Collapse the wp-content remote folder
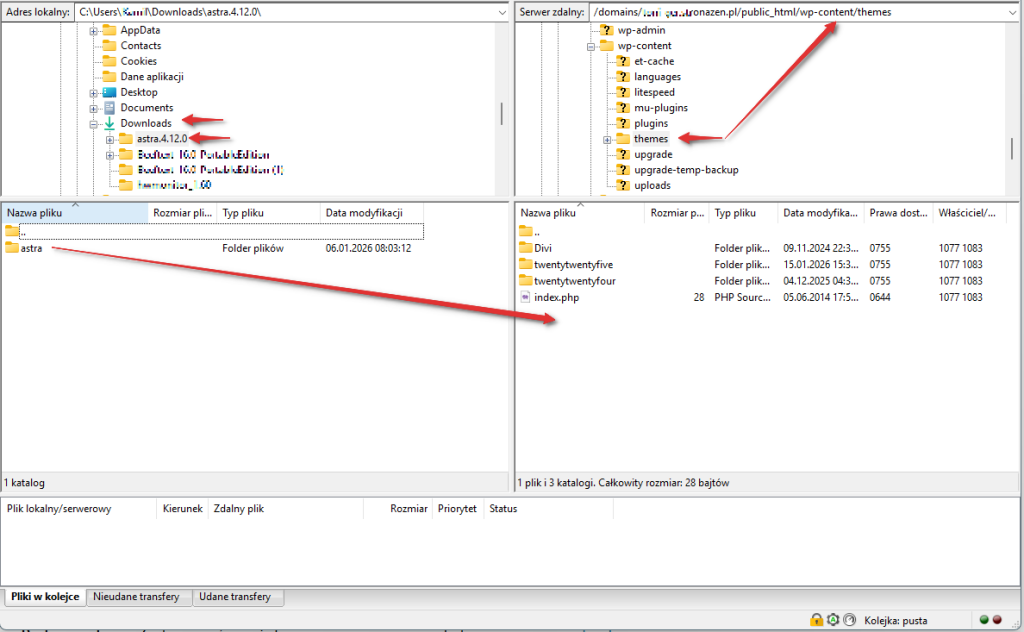Viewport: 1024px width, 632px height. [x=591, y=46]
